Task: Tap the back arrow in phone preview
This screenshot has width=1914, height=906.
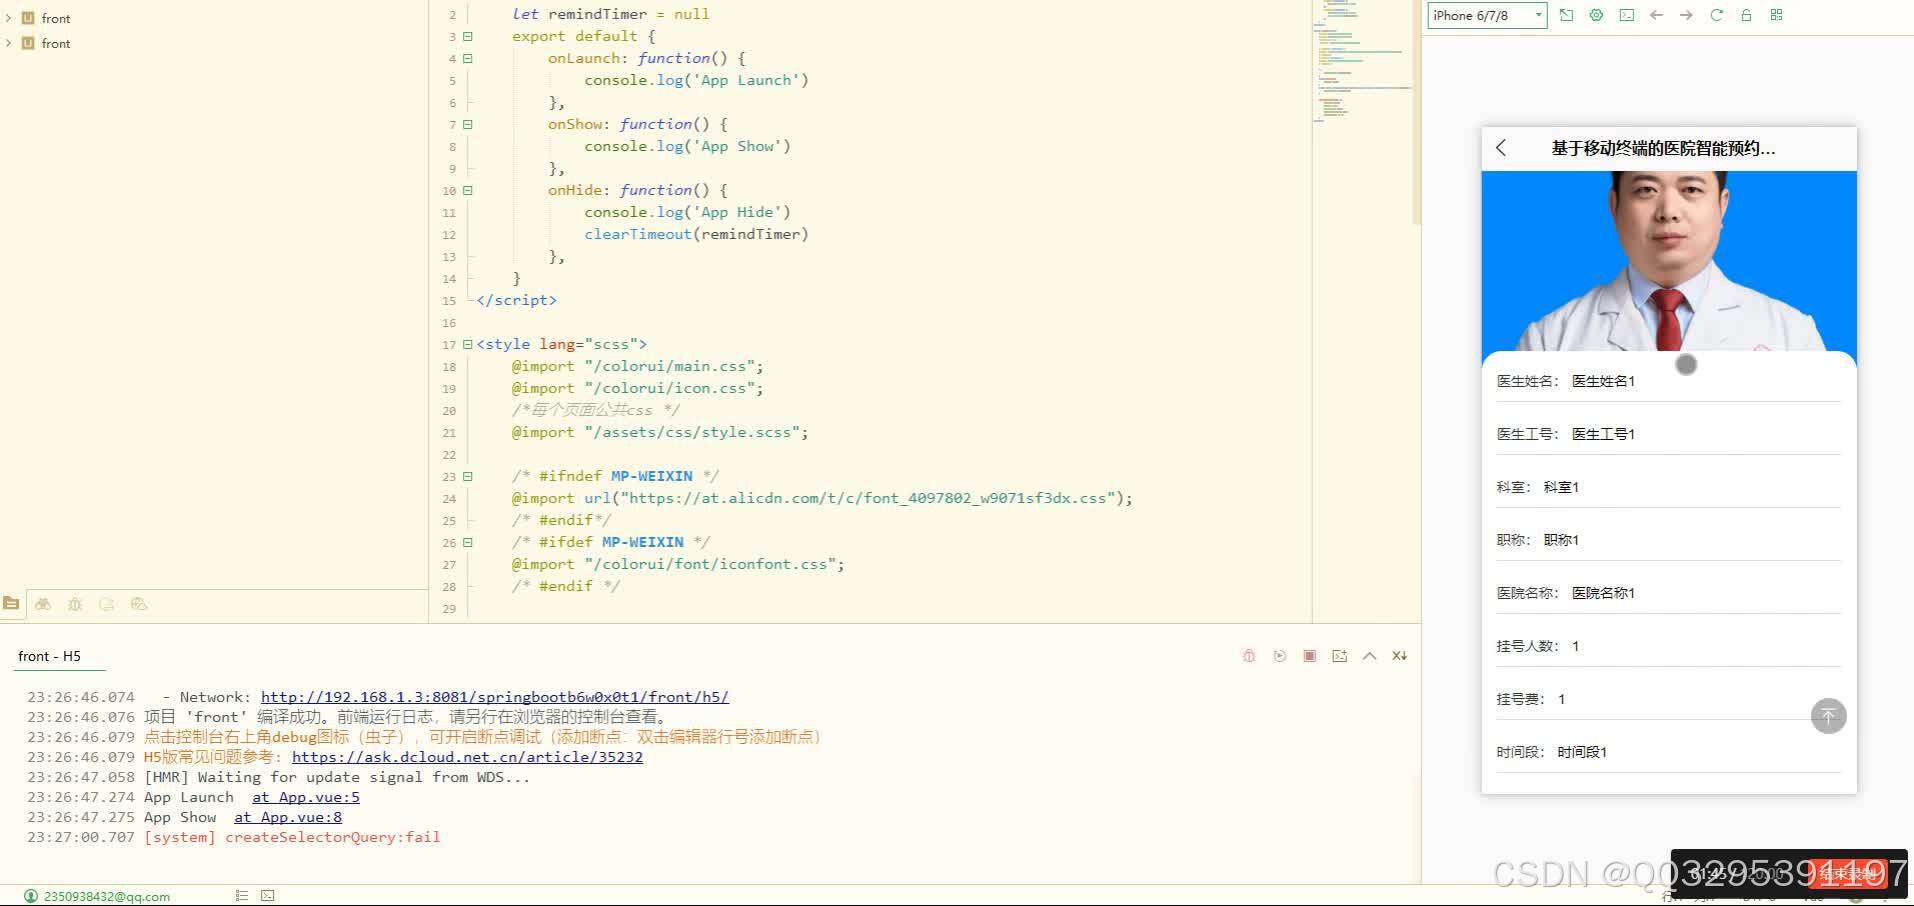Action: [x=1501, y=148]
